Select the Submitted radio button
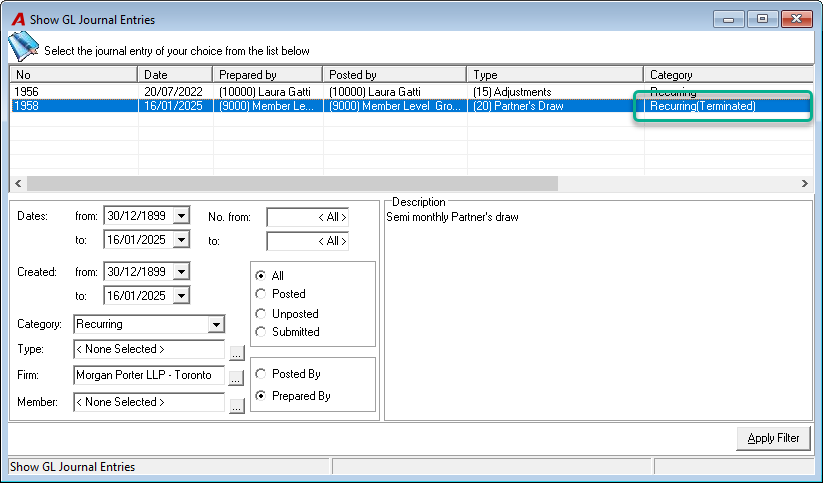This screenshot has width=823, height=483. [x=260, y=332]
